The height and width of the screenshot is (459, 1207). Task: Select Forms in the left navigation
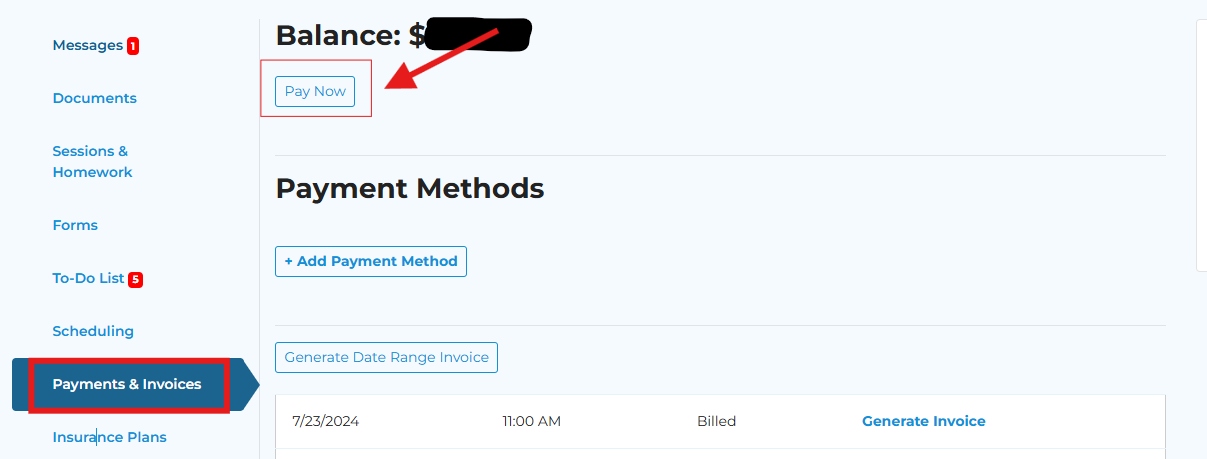click(75, 225)
